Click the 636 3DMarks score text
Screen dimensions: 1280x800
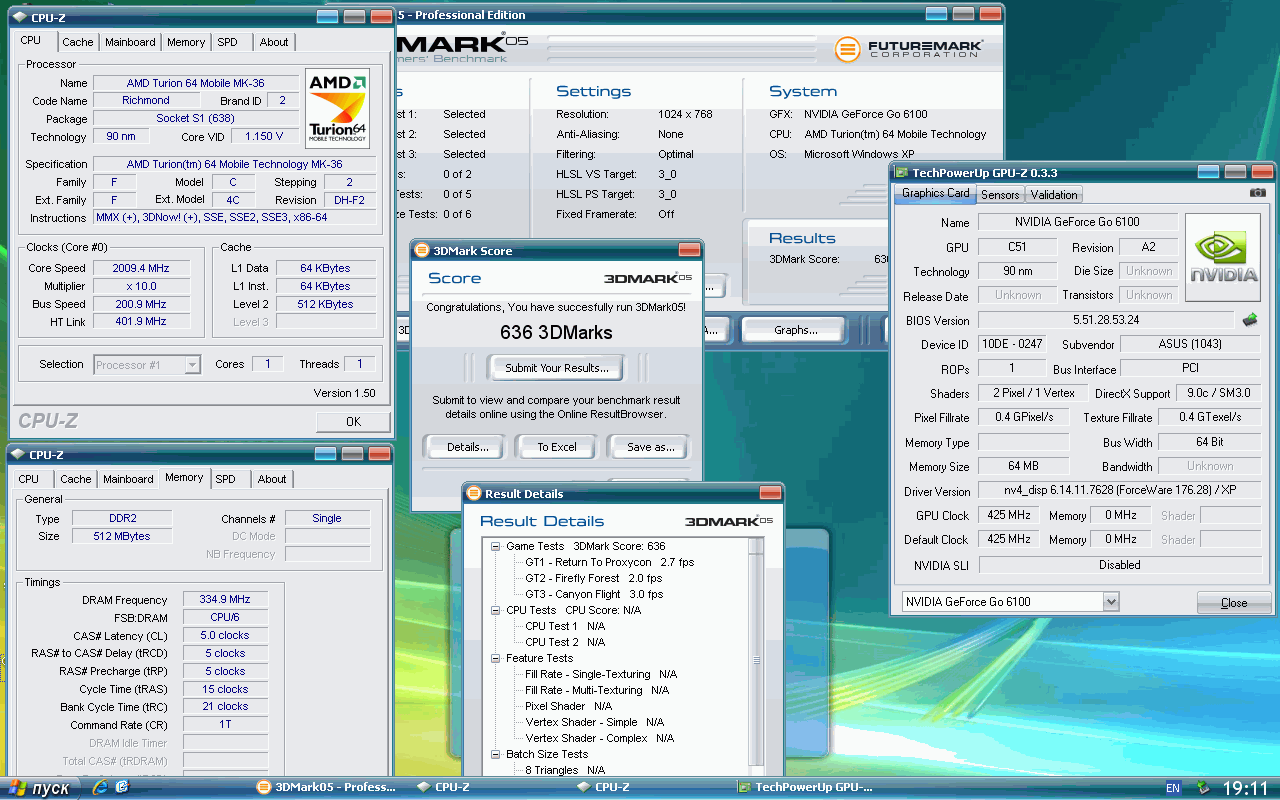pos(556,332)
